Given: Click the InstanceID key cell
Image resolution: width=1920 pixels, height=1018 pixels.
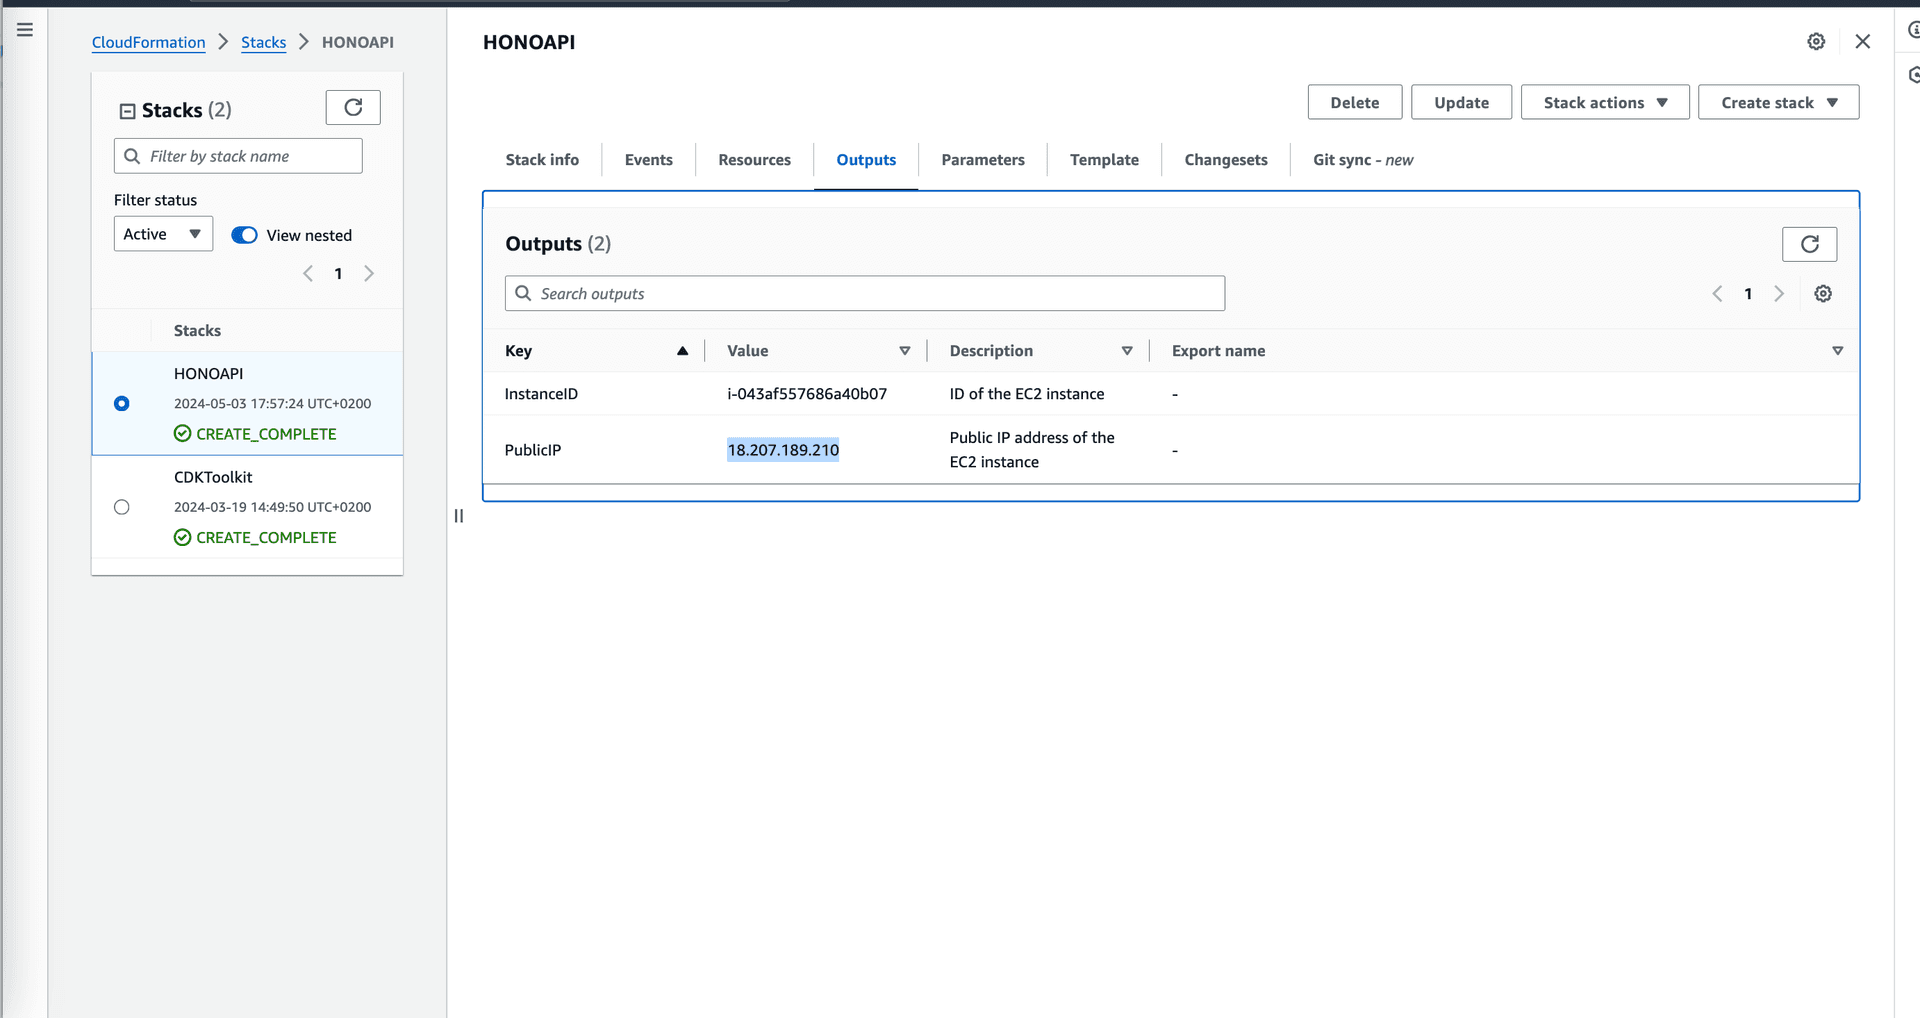Looking at the screenshot, I should [541, 394].
